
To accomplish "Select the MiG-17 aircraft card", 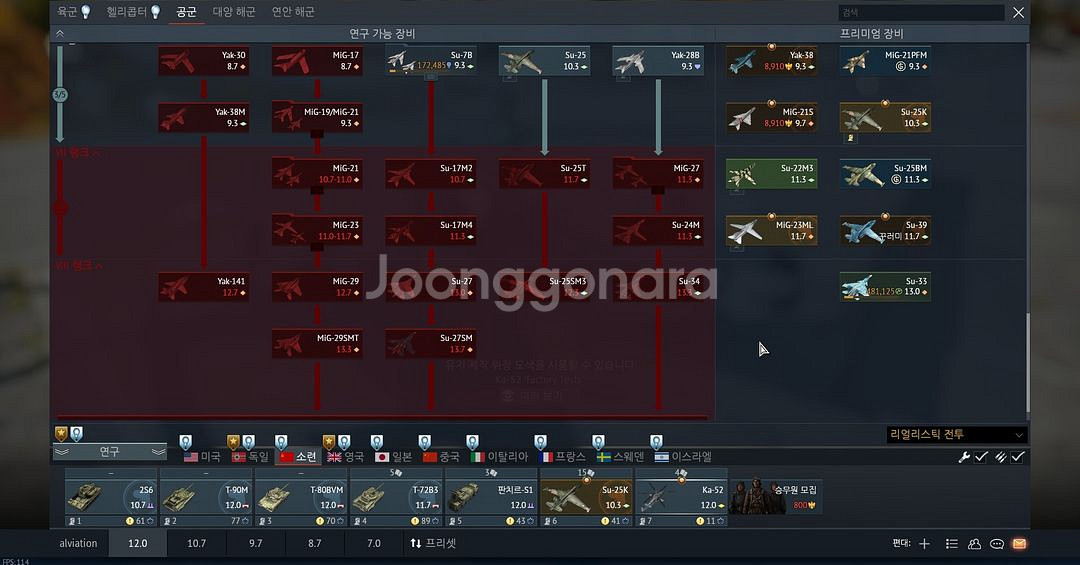I will [x=317, y=61].
